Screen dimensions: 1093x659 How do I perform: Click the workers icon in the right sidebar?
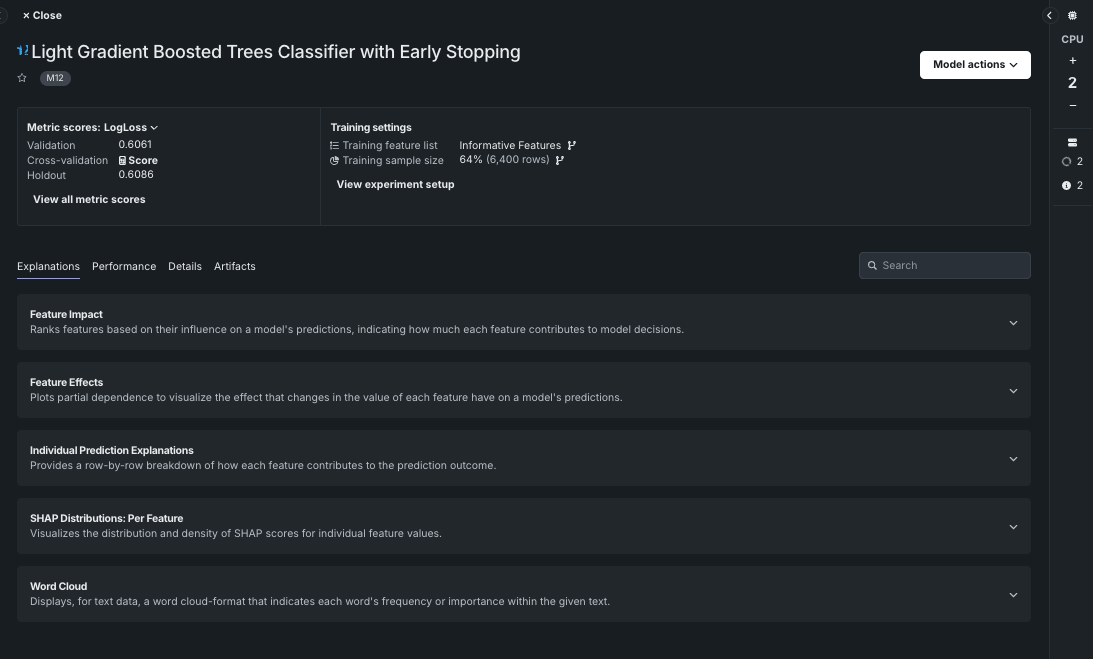tap(1072, 141)
